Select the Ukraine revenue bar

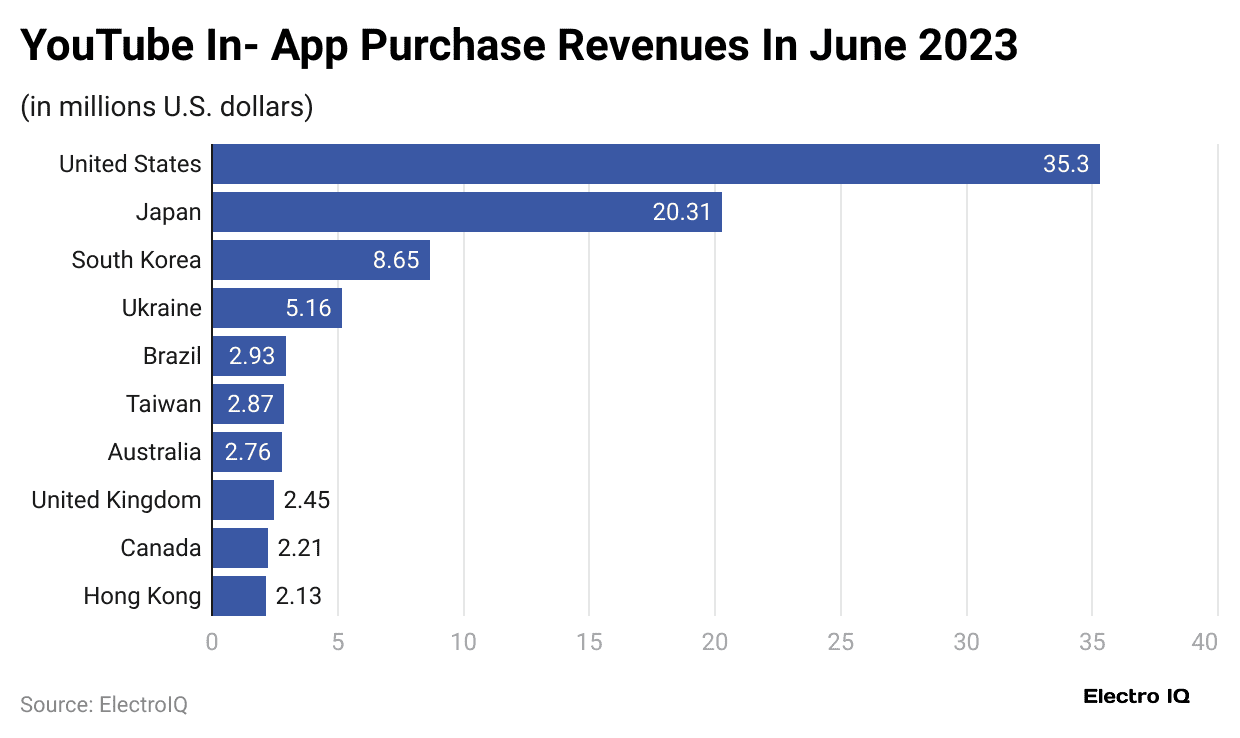tap(275, 307)
